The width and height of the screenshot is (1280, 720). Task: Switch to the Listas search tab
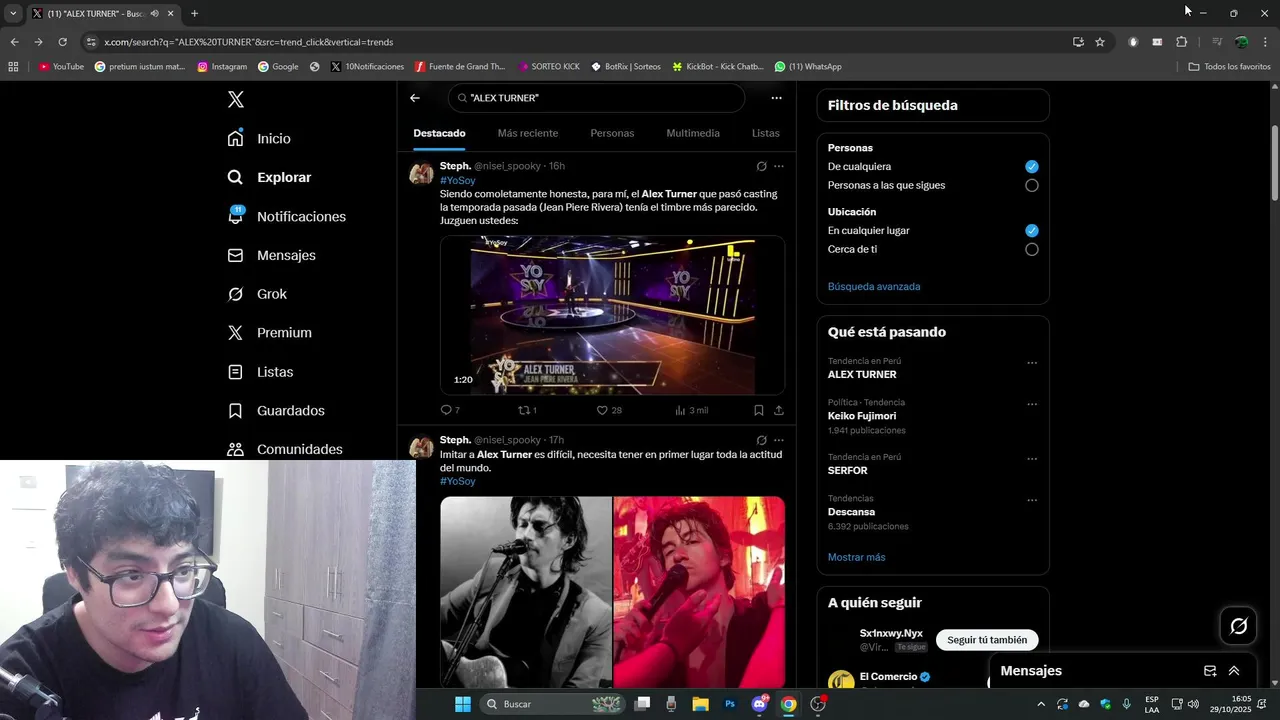tap(766, 133)
